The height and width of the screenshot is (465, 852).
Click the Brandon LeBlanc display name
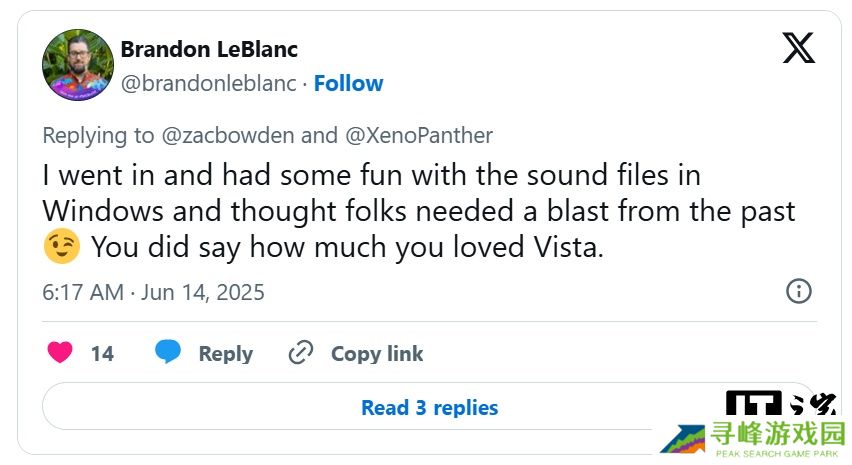209,49
